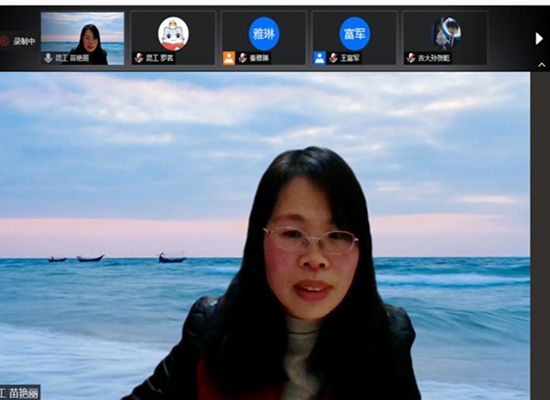Show next participants with the right arrow

click(x=539, y=39)
